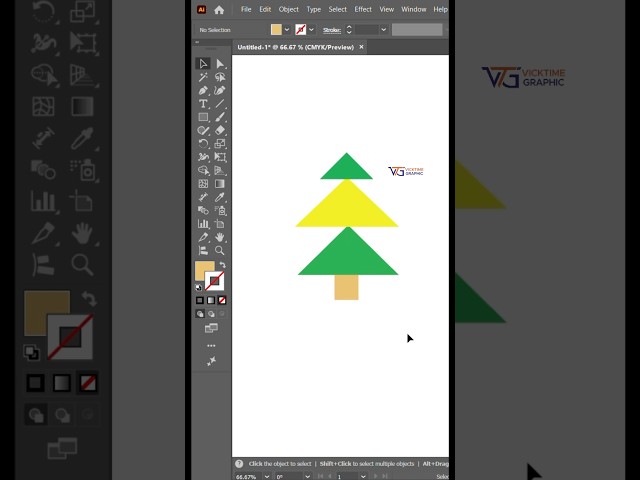Select the Direct Selection tool
The height and width of the screenshot is (480, 640).
pyautogui.click(x=220, y=64)
